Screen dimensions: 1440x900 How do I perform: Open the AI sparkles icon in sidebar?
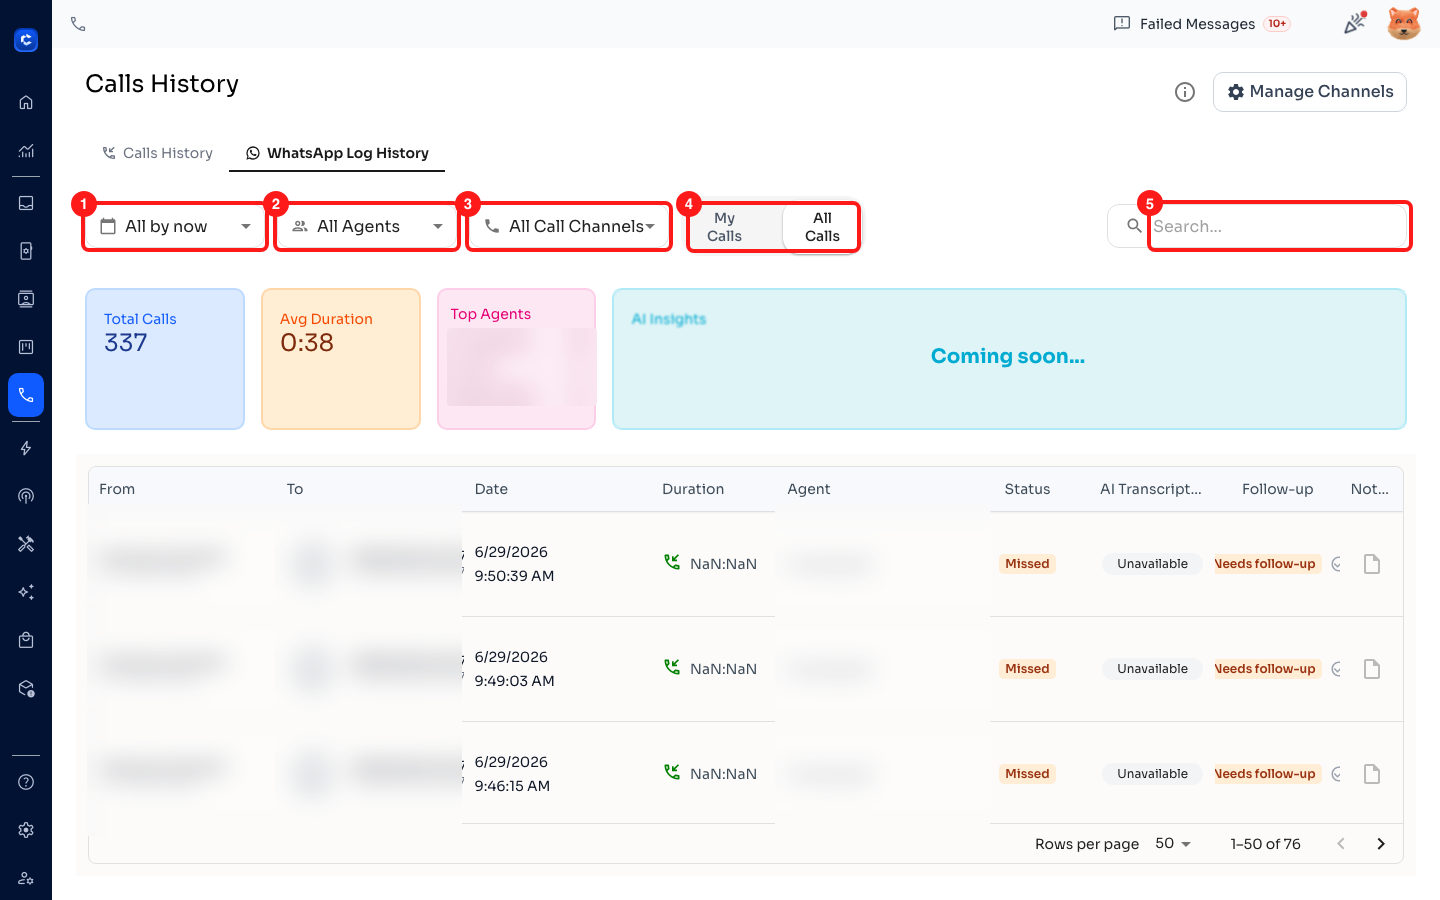click(x=26, y=592)
